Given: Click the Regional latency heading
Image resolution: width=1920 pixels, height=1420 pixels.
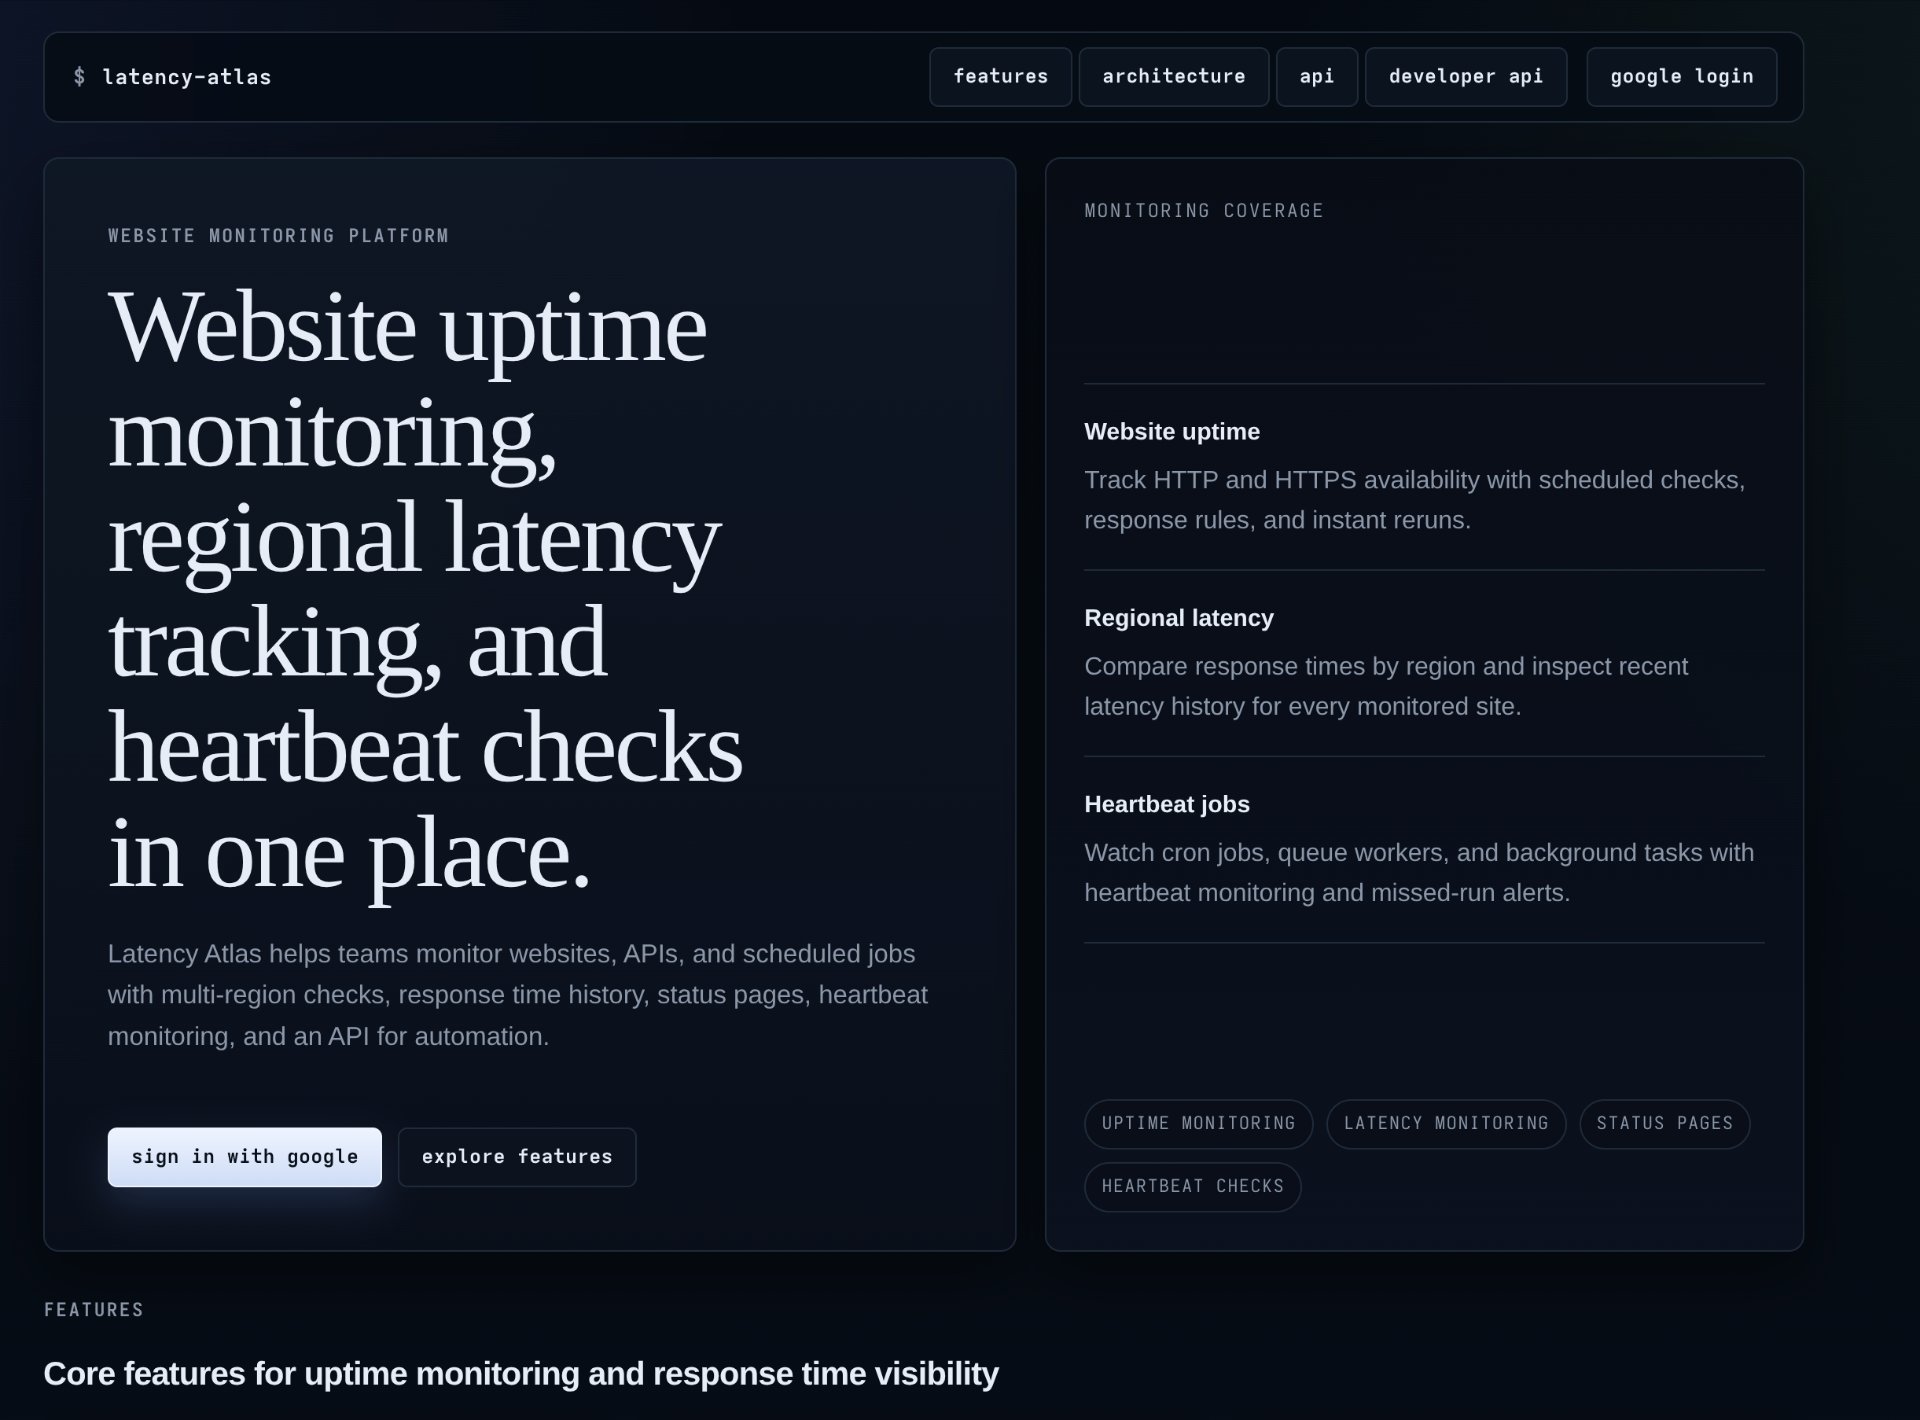Looking at the screenshot, I should pyautogui.click(x=1178, y=618).
